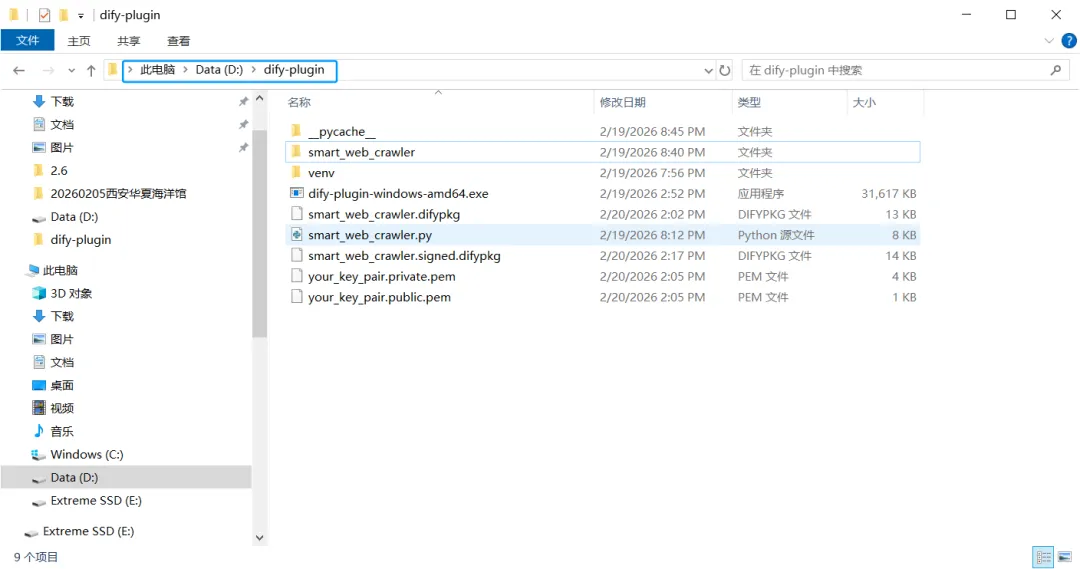Open the 共享 ribbon tab
The height and width of the screenshot is (569, 1080).
[129, 41]
